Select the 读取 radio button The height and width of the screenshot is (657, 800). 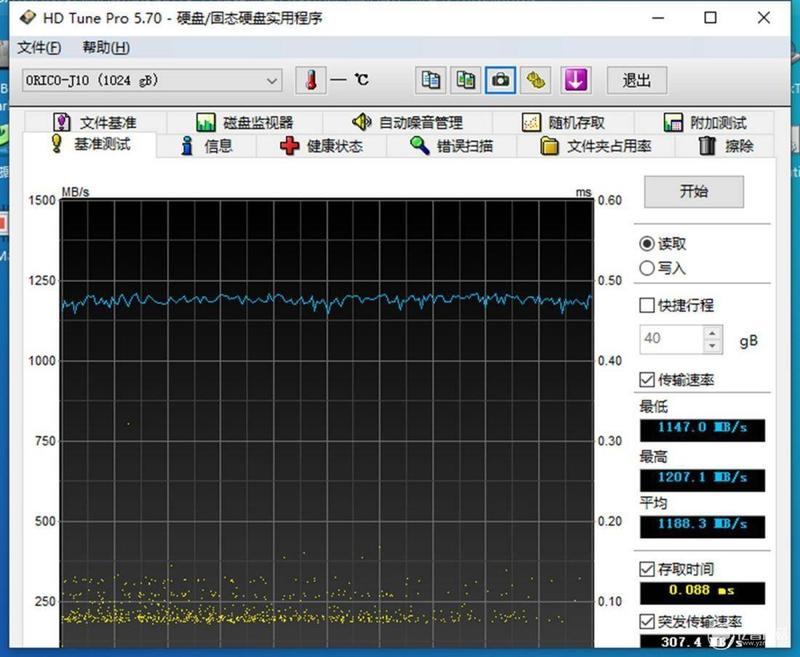coord(647,244)
